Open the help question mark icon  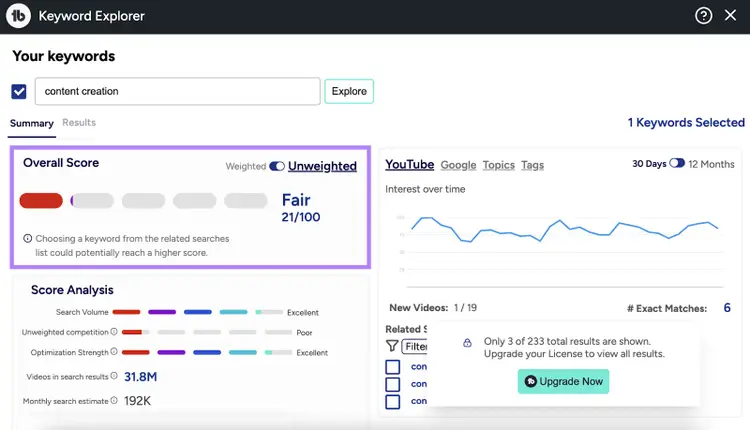[703, 16]
